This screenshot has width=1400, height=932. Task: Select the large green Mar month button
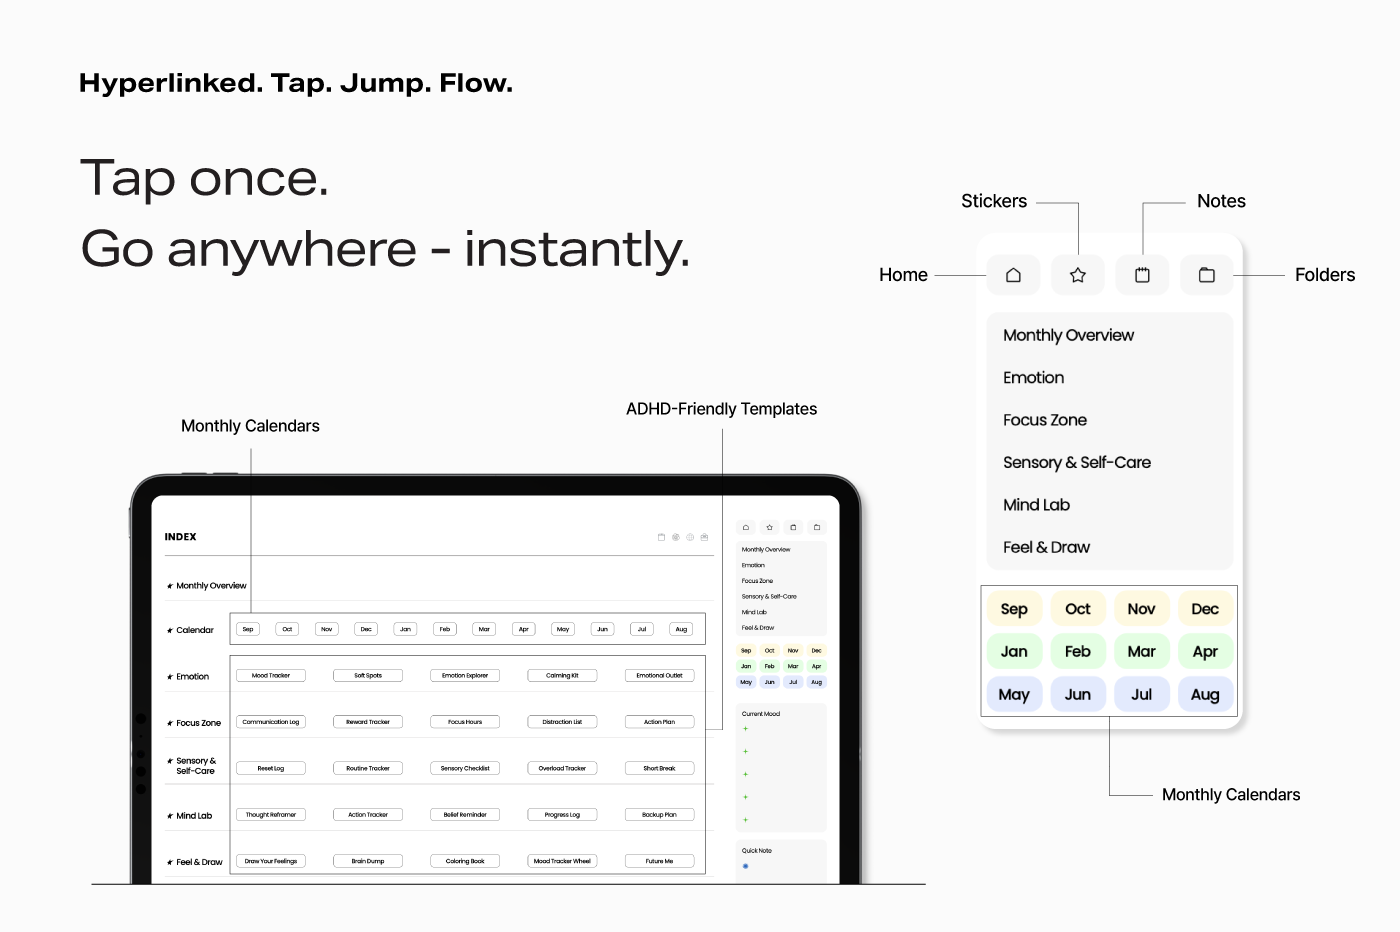1141,652
